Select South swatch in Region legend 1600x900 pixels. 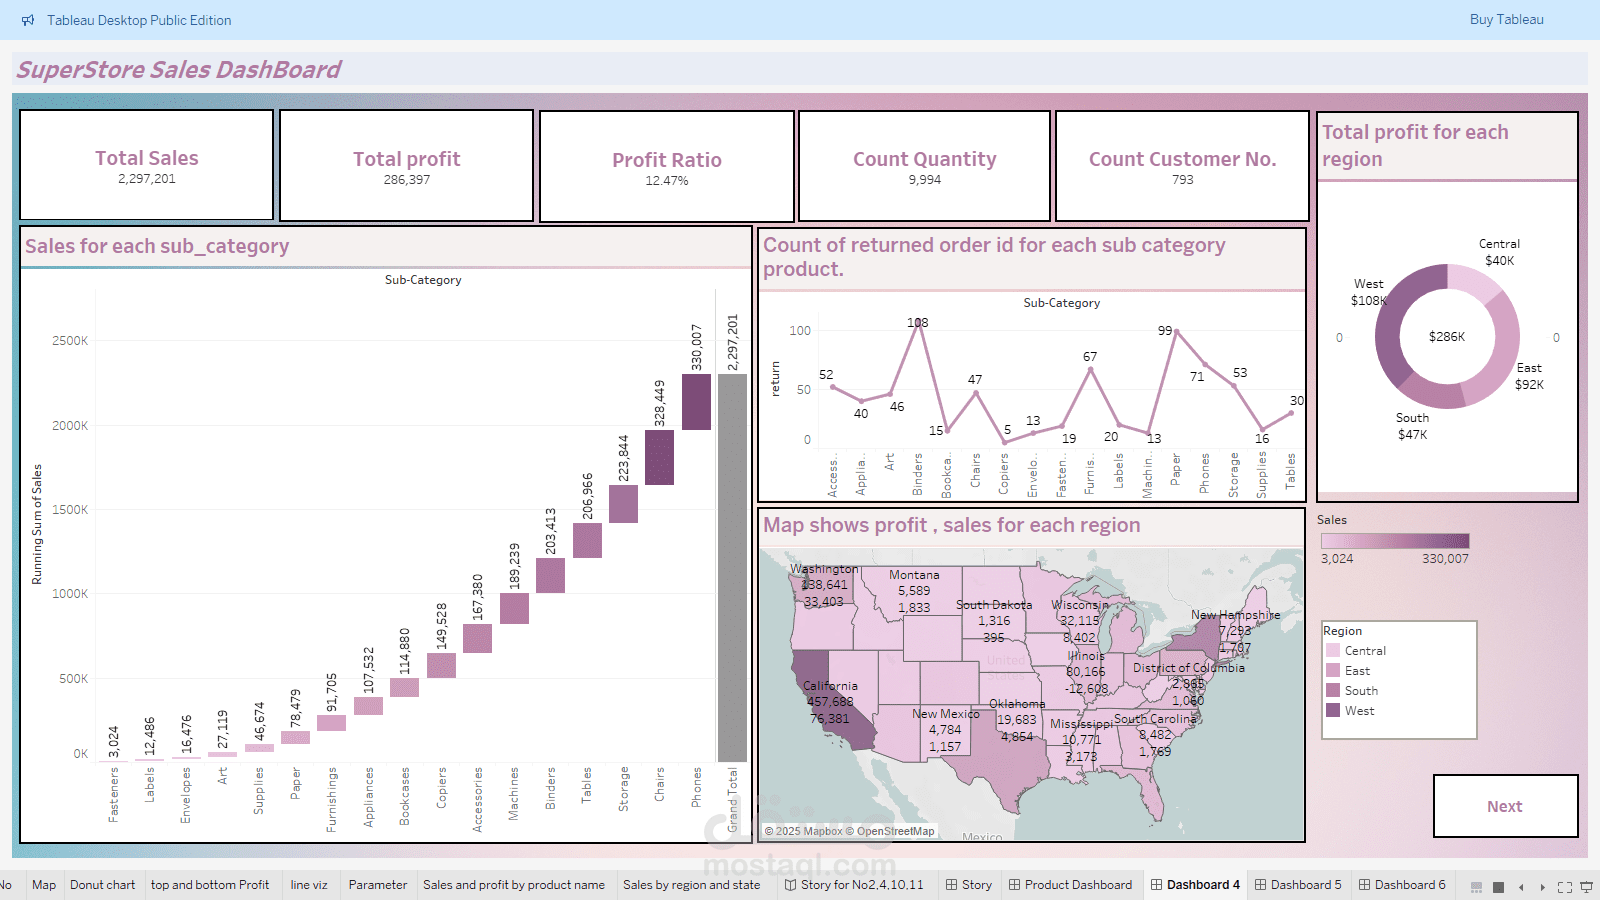point(1333,691)
